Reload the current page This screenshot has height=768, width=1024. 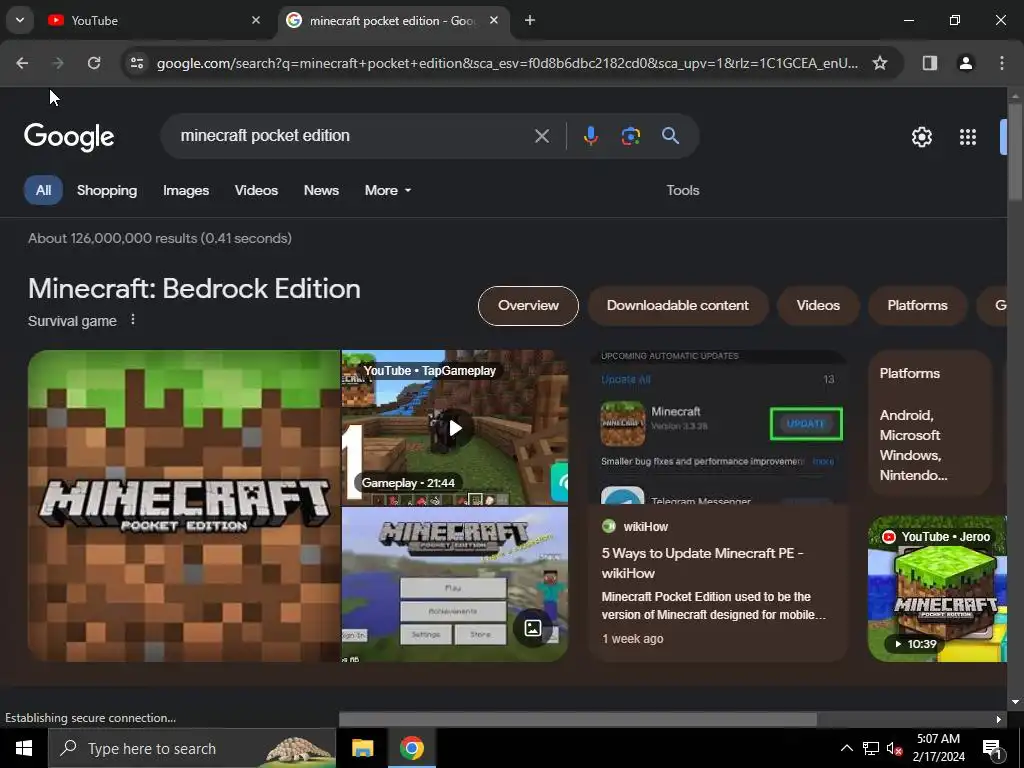(94, 63)
